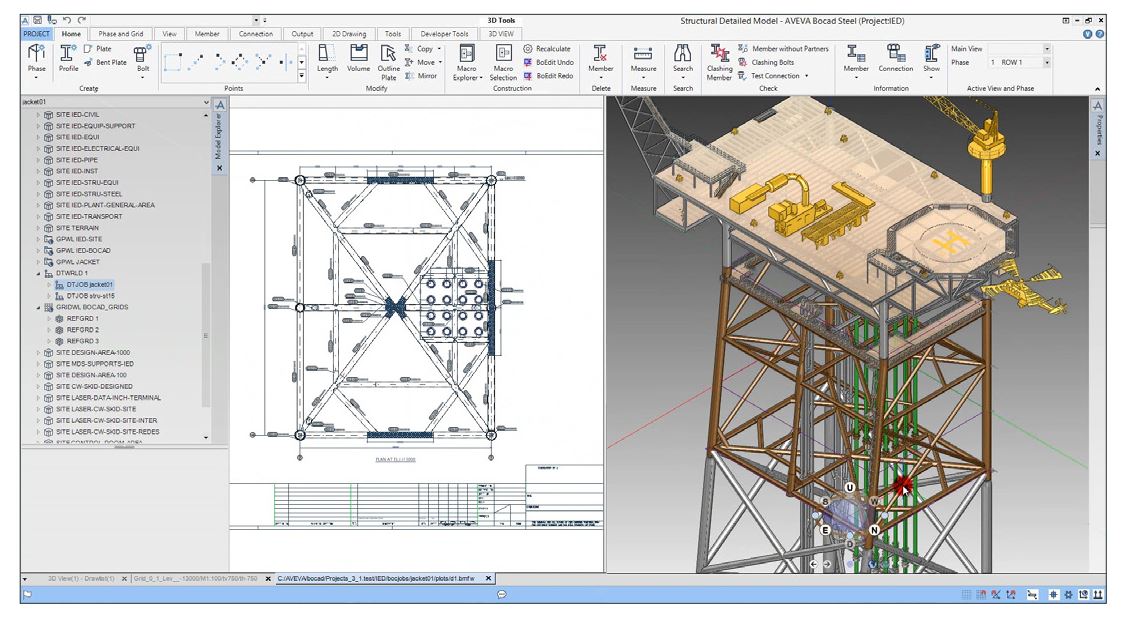Expand the SITE TERRAIN tree node
This screenshot has width=1128, height=619.
tap(39, 228)
